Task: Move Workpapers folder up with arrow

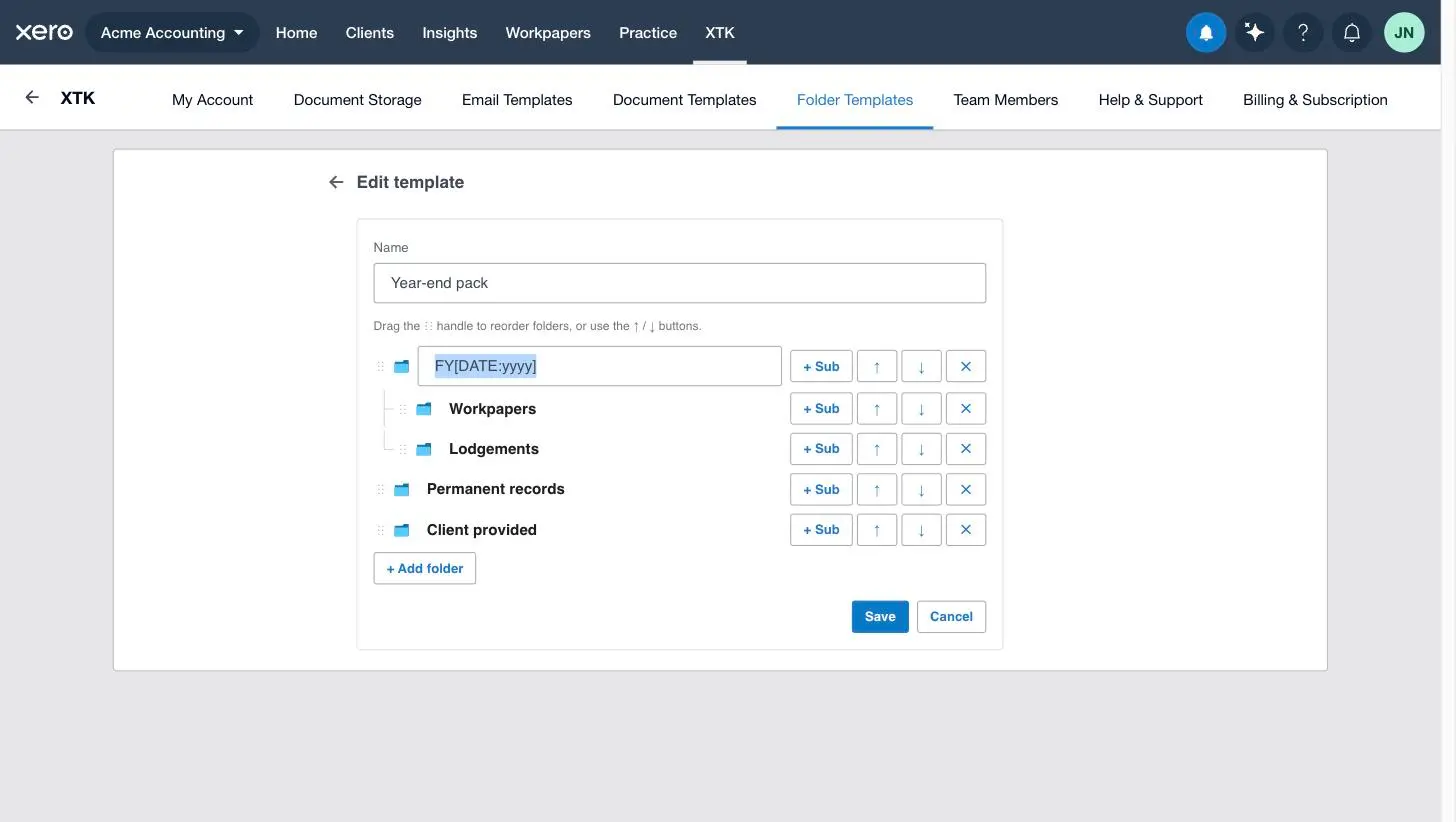Action: click(x=877, y=409)
